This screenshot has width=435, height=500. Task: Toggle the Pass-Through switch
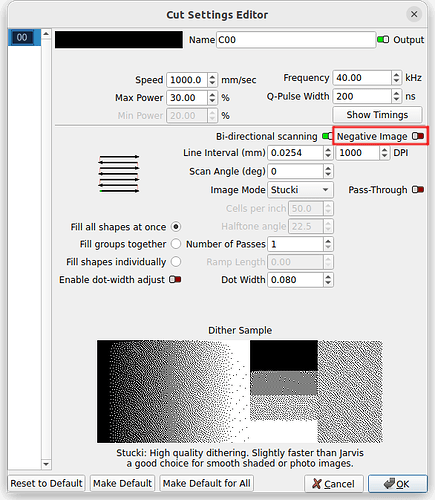point(418,190)
